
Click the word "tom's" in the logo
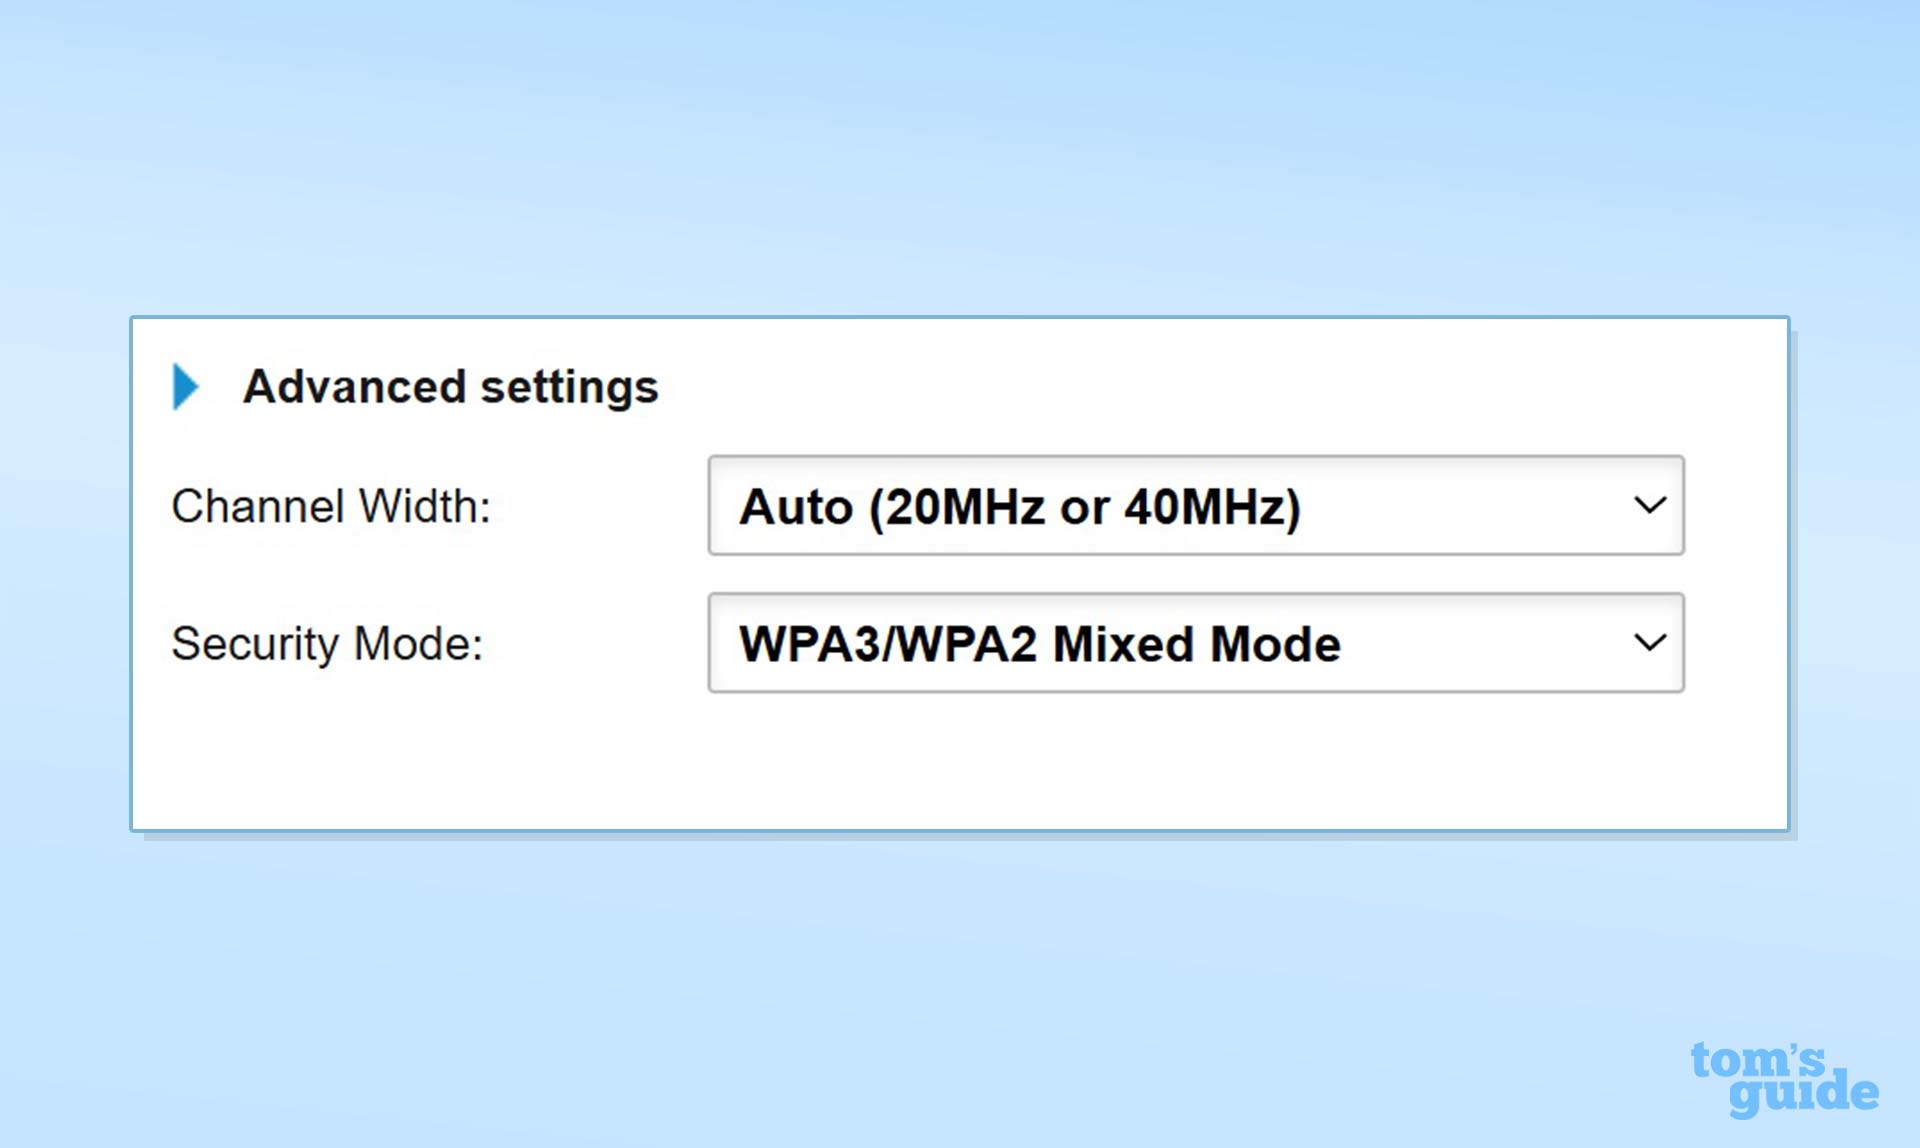coord(1757,1060)
